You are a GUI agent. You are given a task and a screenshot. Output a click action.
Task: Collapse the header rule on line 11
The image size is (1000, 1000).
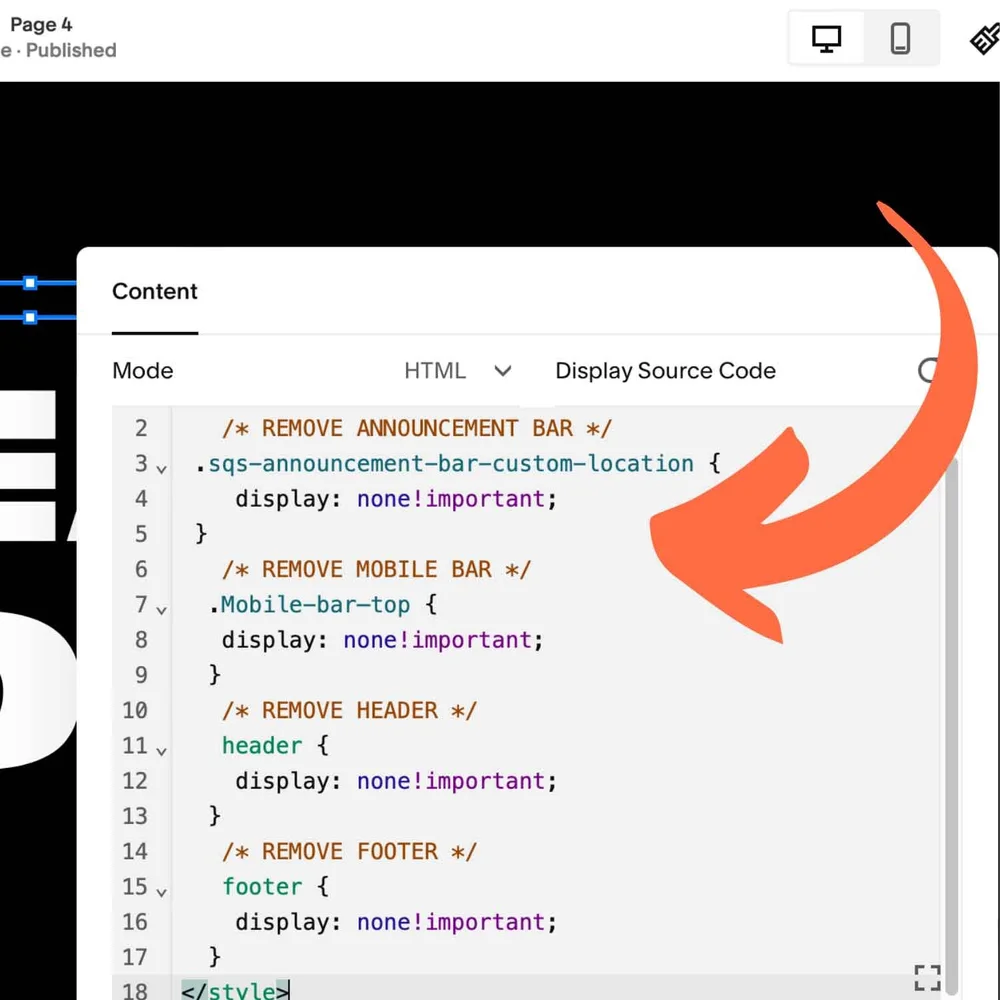click(x=162, y=750)
